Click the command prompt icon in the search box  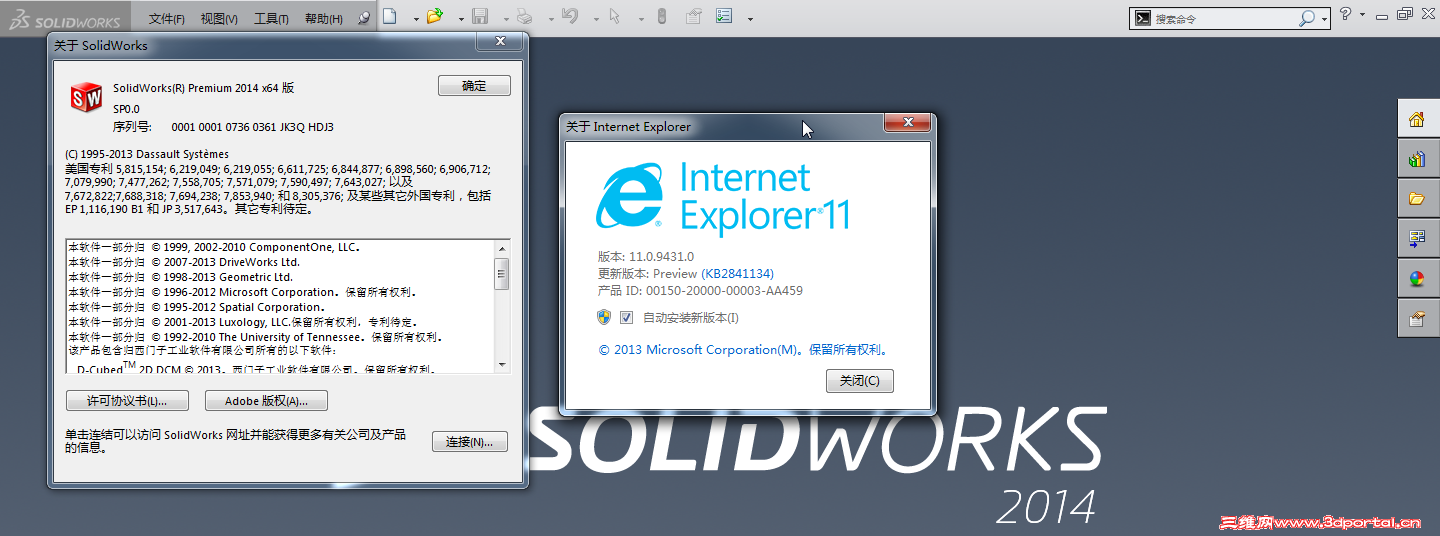tap(1143, 18)
